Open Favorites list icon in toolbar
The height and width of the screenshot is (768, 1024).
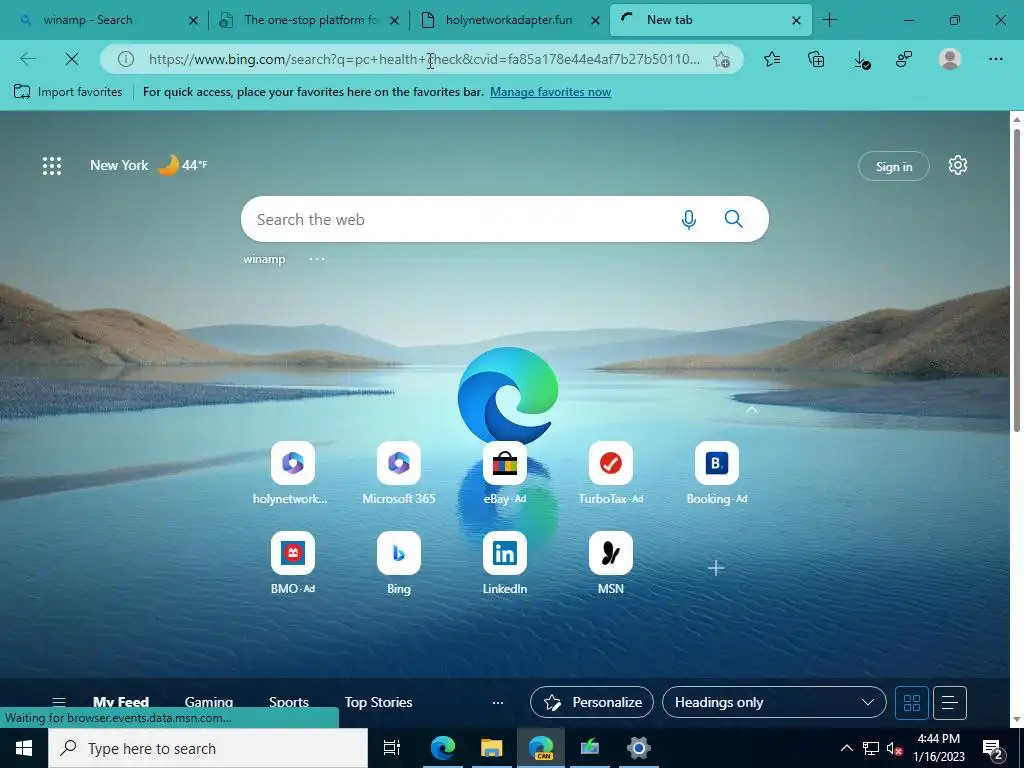click(x=772, y=59)
